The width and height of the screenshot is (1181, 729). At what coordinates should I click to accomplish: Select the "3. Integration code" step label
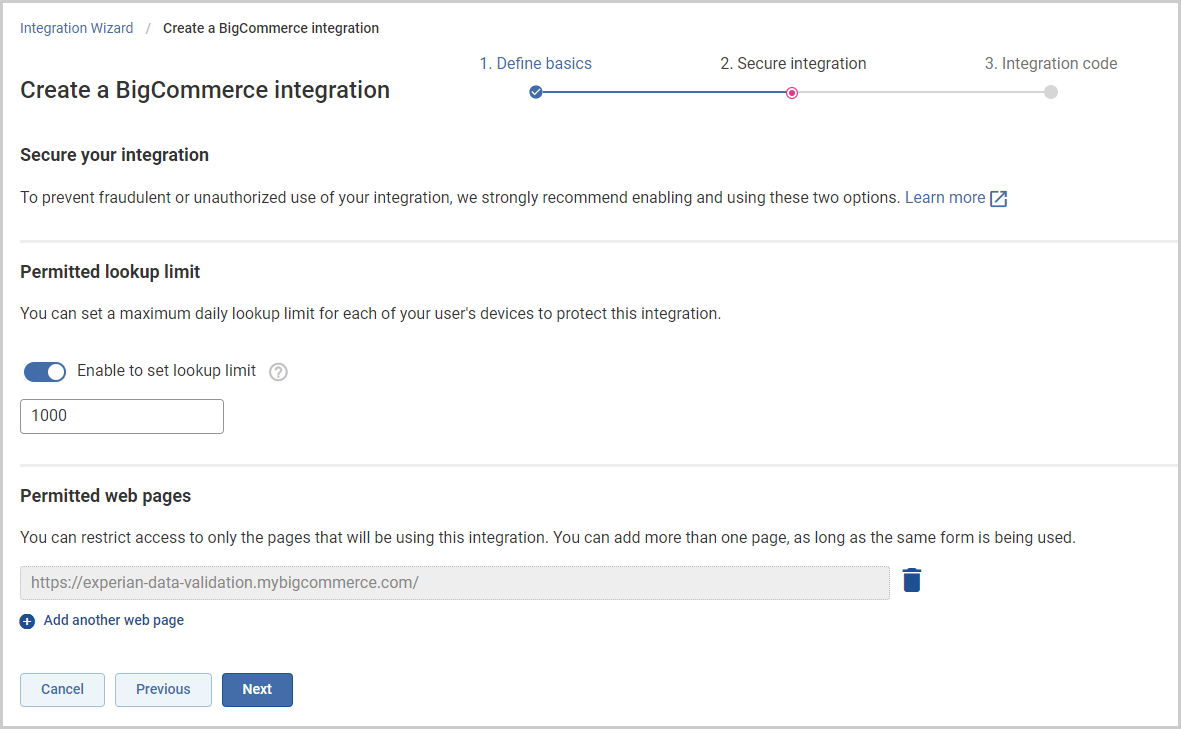pyautogui.click(x=1051, y=63)
